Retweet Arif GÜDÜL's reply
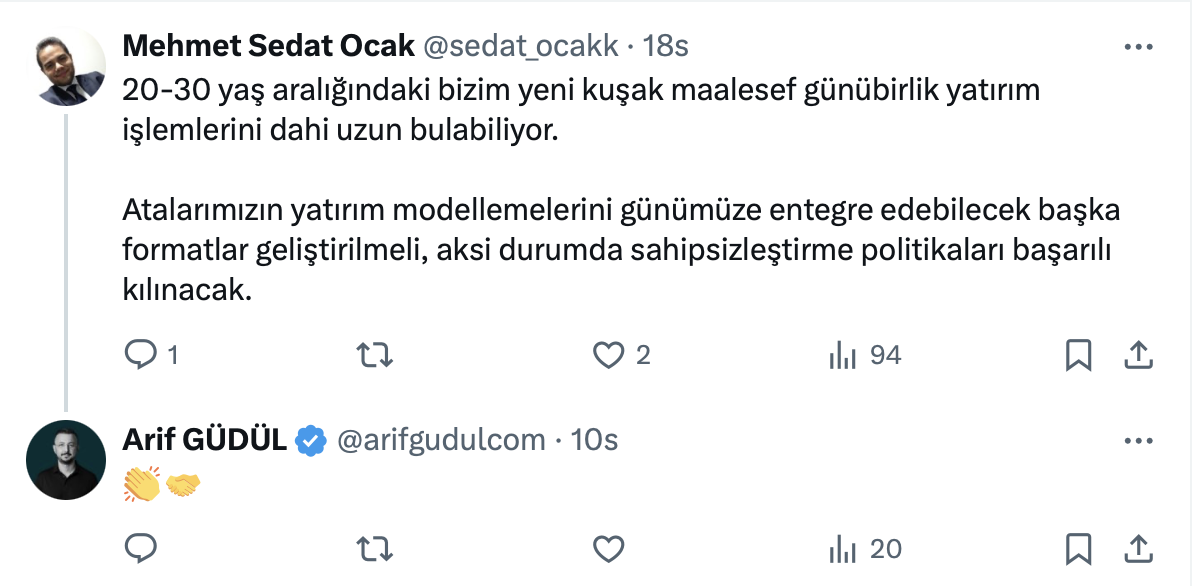 [x=374, y=548]
